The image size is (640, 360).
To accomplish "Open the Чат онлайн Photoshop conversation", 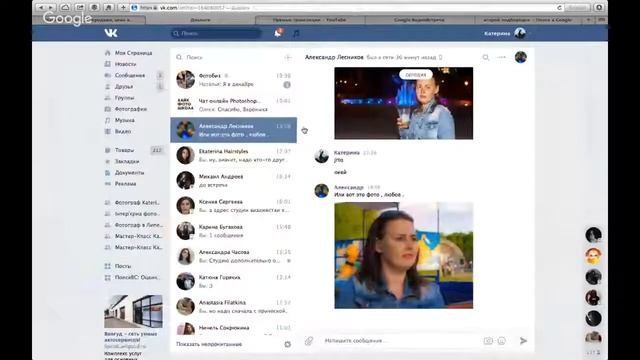I will (233, 105).
